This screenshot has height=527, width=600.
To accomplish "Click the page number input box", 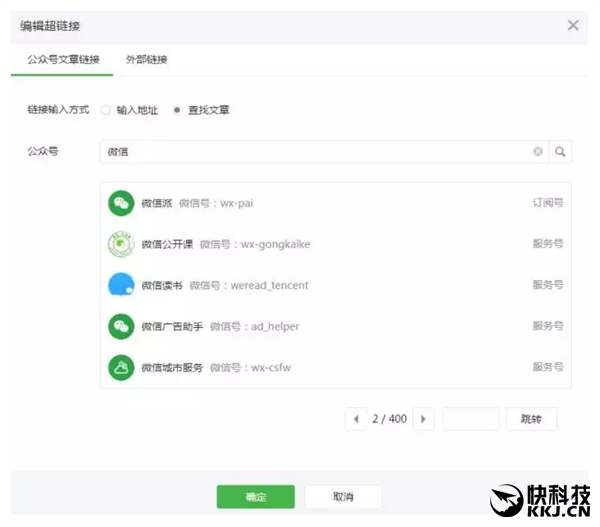I will tap(470, 419).
